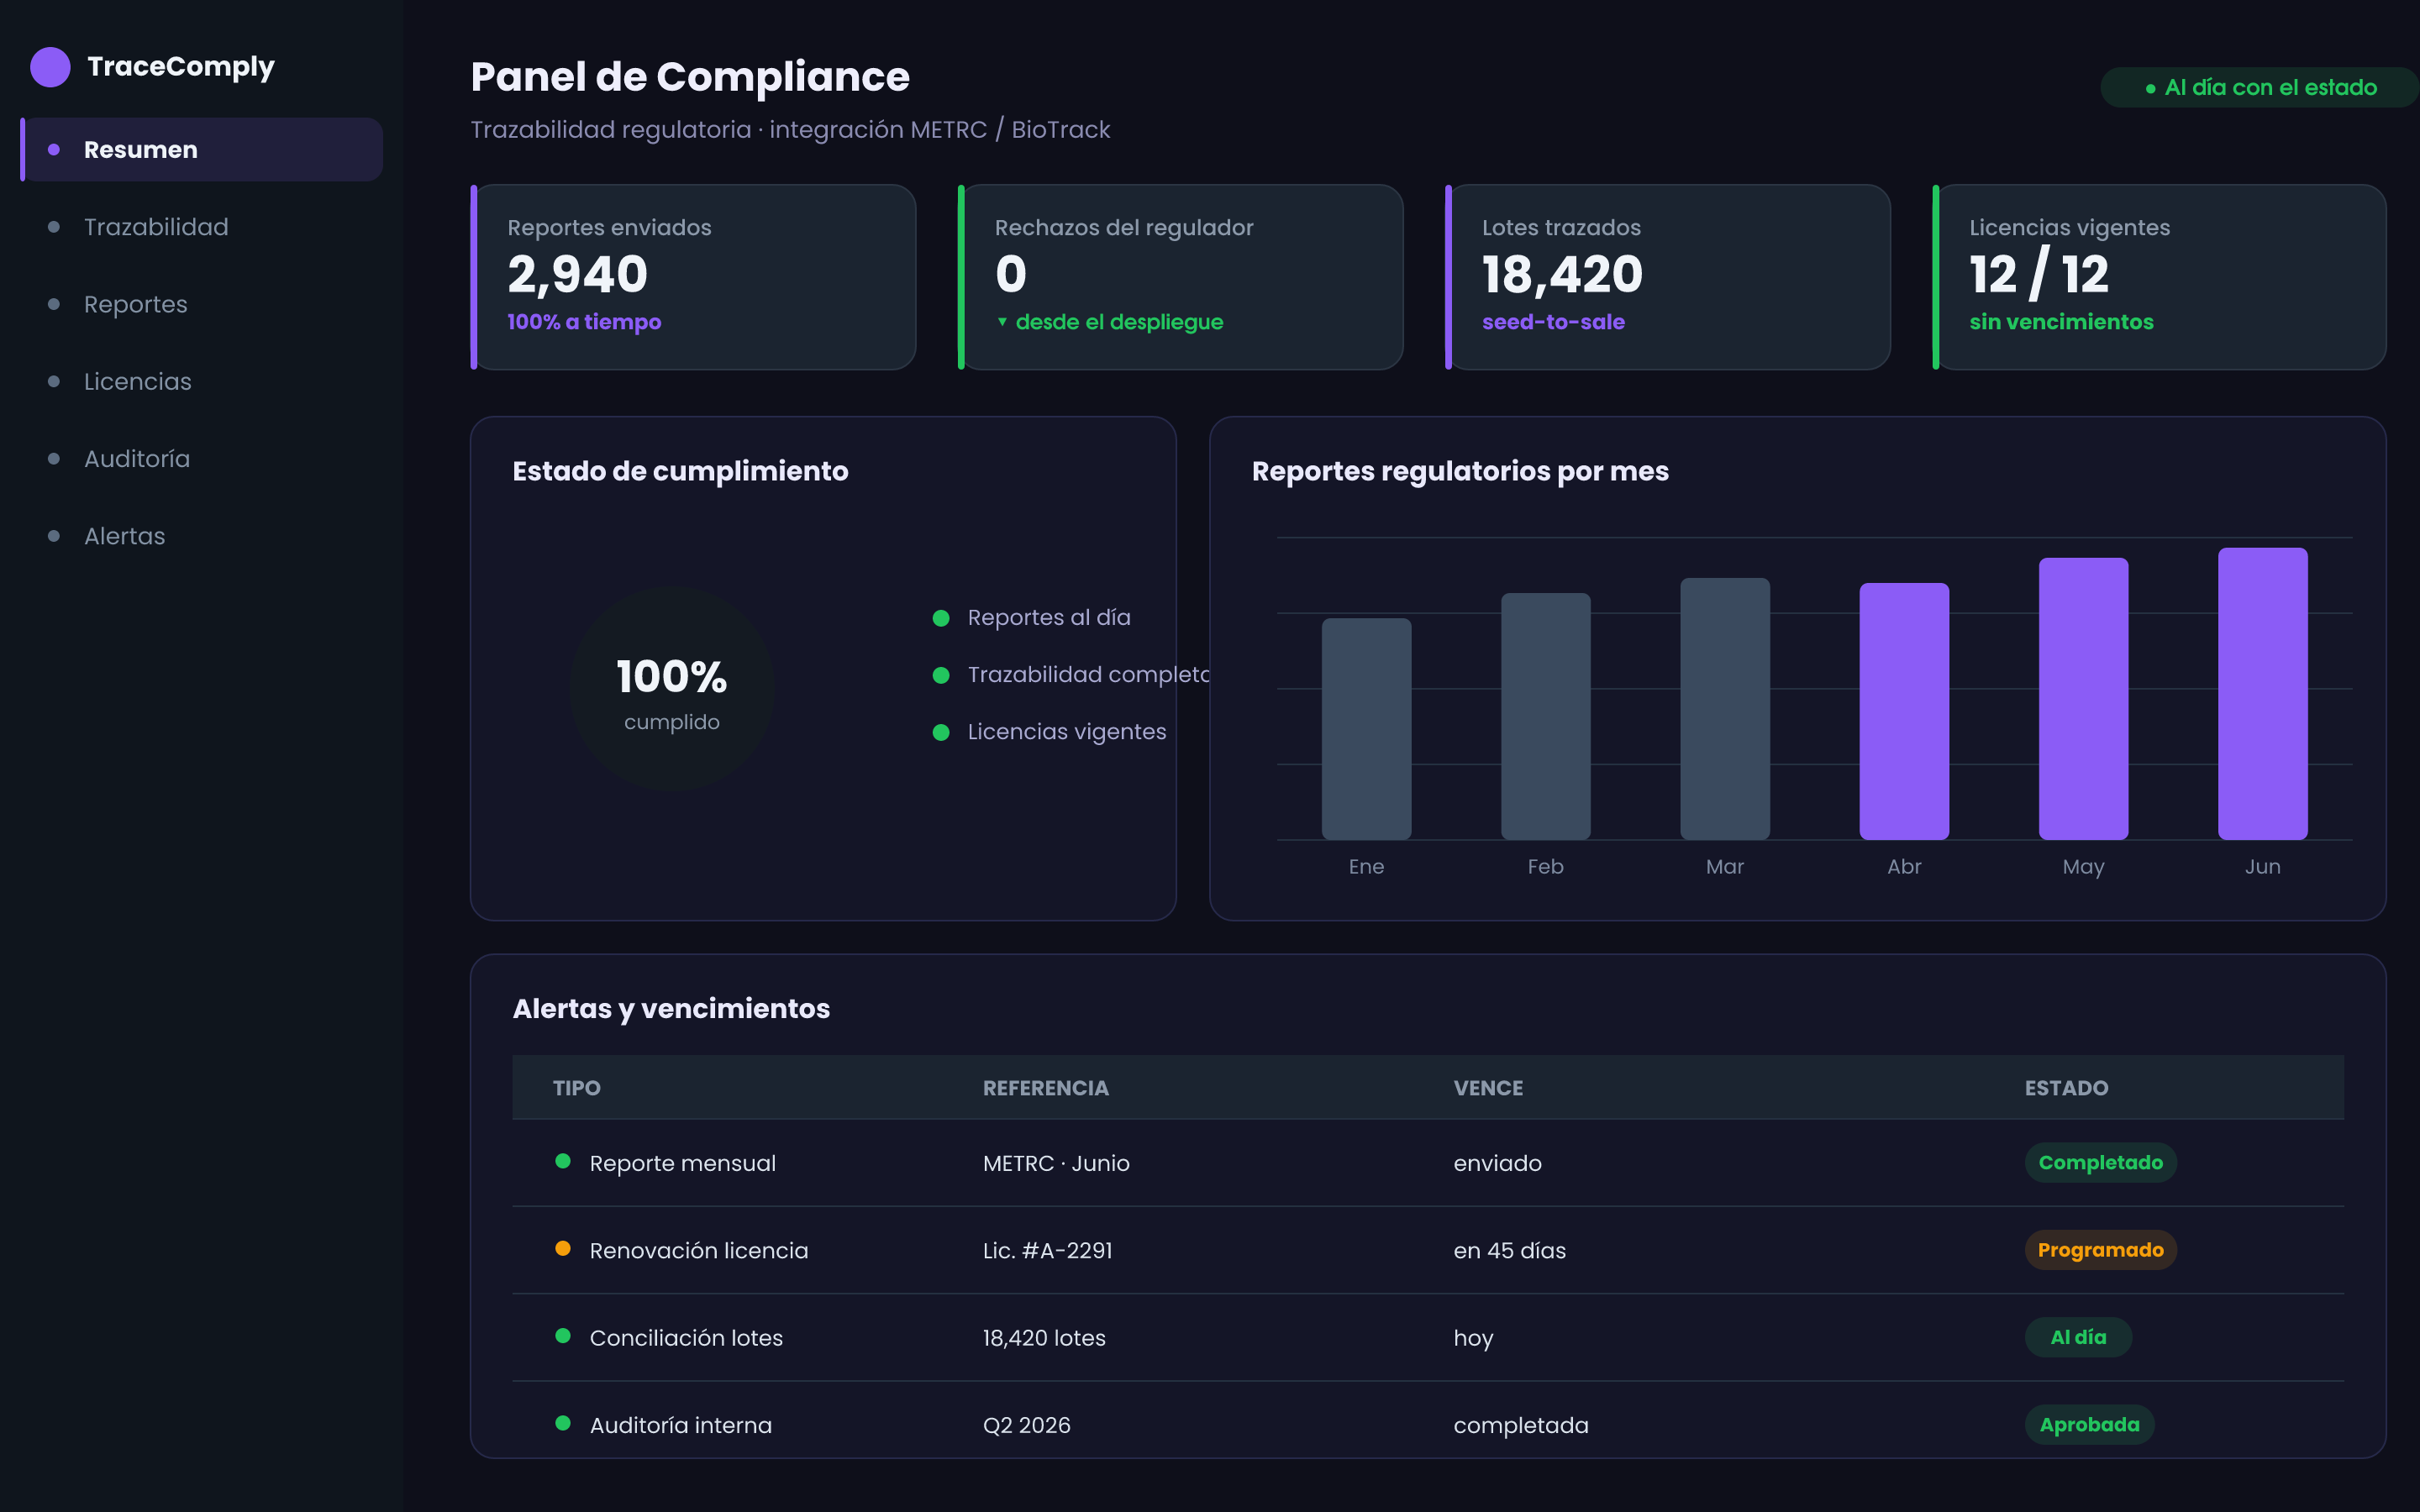Image resolution: width=2420 pixels, height=1512 pixels.
Task: Click the green legend dot for Licencias vigentes
Action: pyautogui.click(x=941, y=732)
